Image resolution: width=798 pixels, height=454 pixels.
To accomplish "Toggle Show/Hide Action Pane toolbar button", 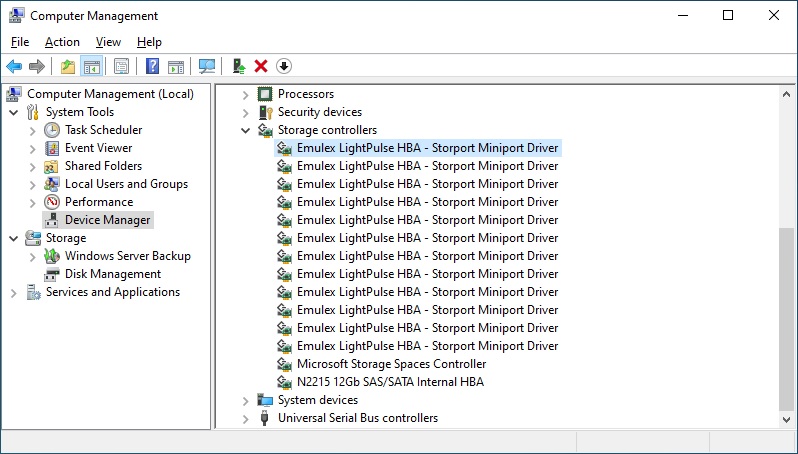I will pos(176,66).
